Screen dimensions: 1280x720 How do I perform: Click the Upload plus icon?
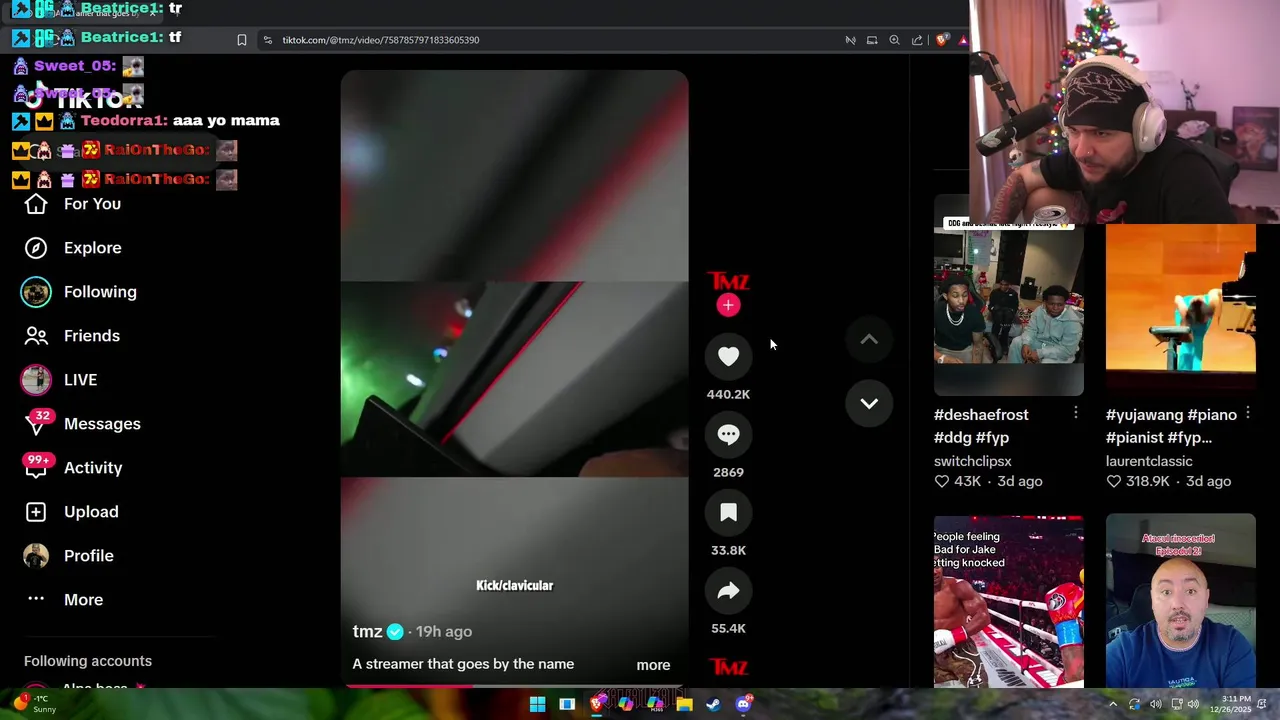[x=36, y=512]
